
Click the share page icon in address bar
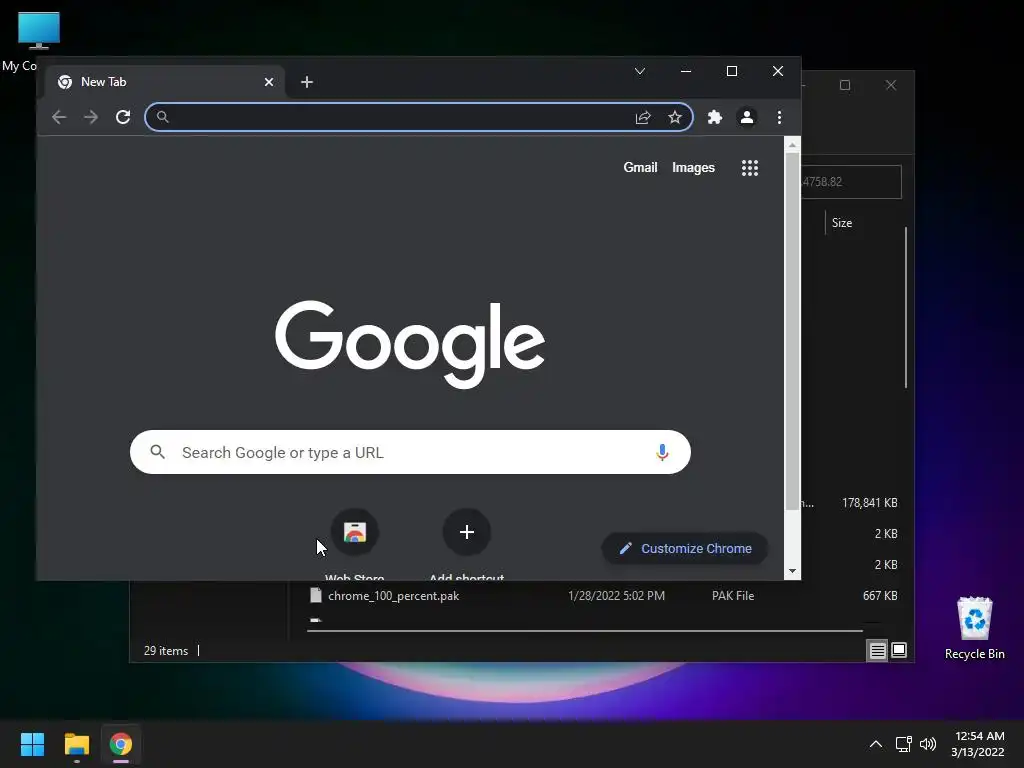tap(643, 117)
